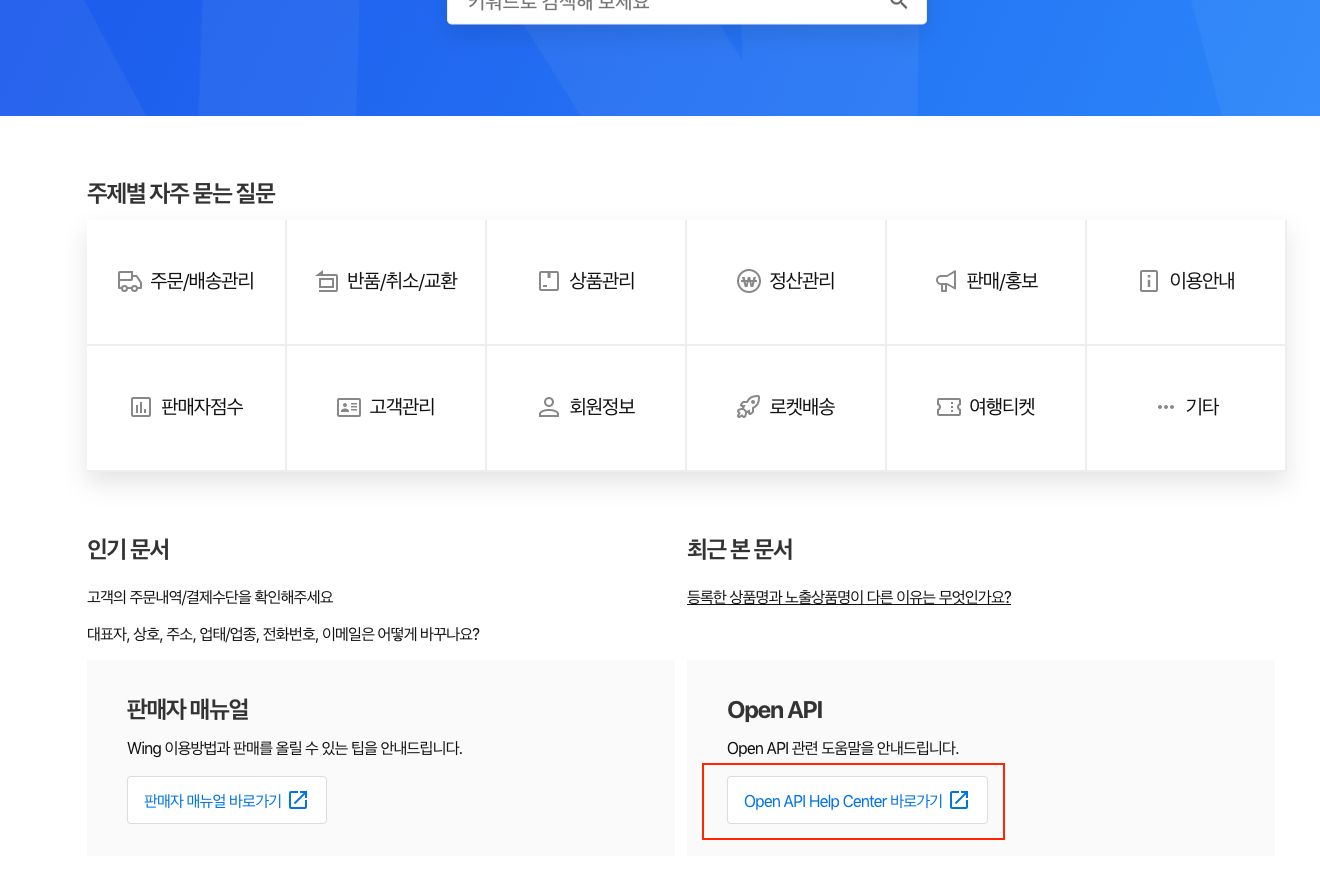The width and height of the screenshot is (1320, 893).
Task: Click the rocket icon for 로켓배송
Action: point(748,407)
